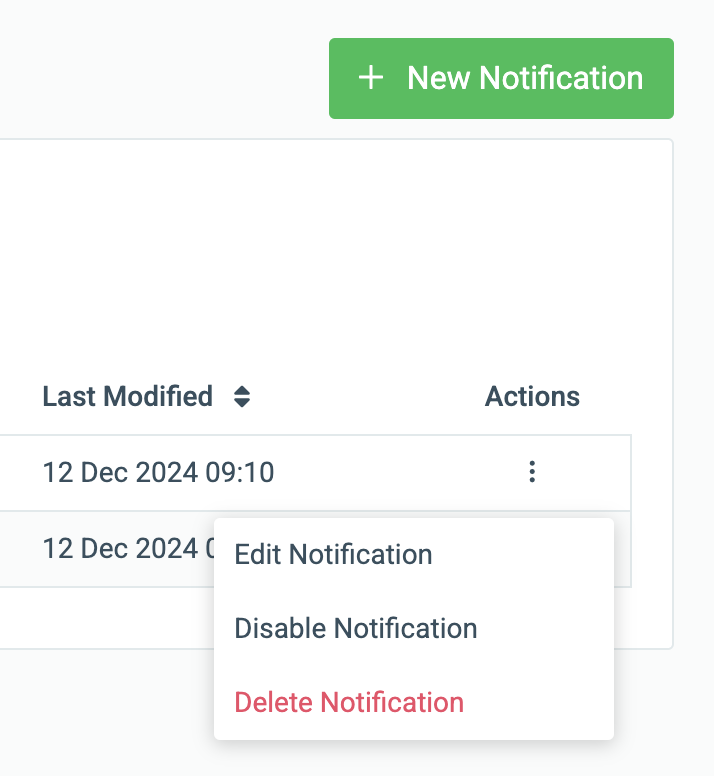Click blank space below Delete Notification in the popup

(x=414, y=729)
